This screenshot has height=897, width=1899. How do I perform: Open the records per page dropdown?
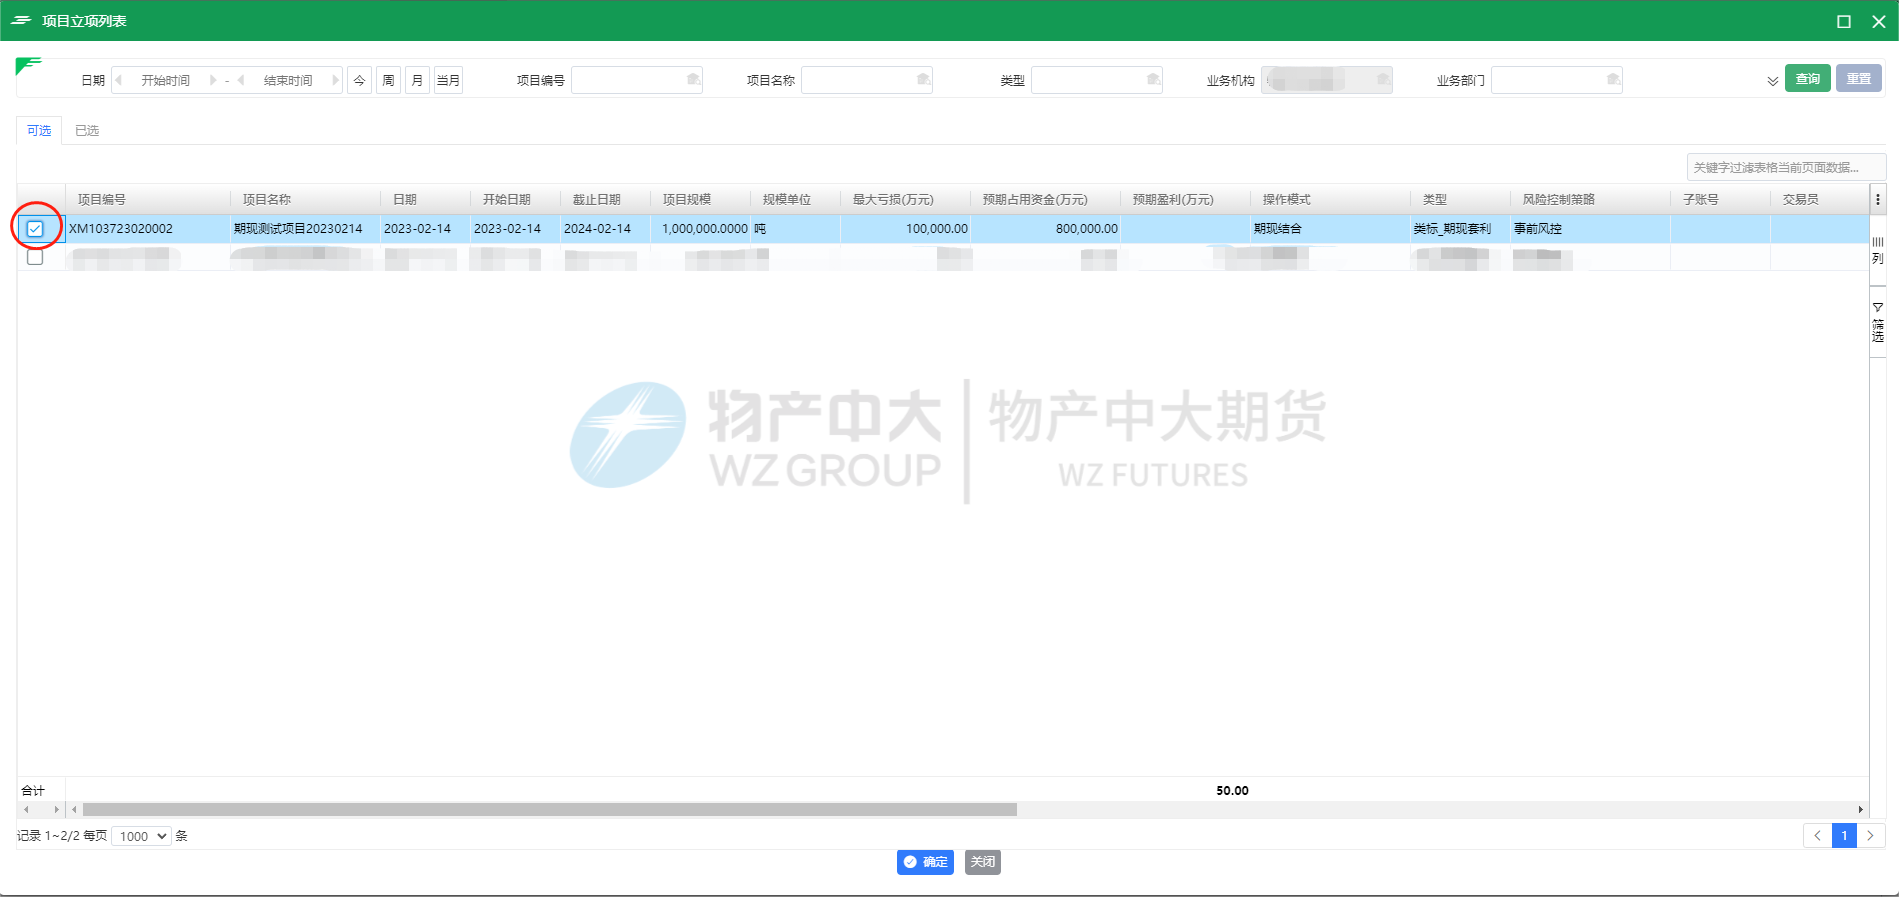[x=141, y=836]
